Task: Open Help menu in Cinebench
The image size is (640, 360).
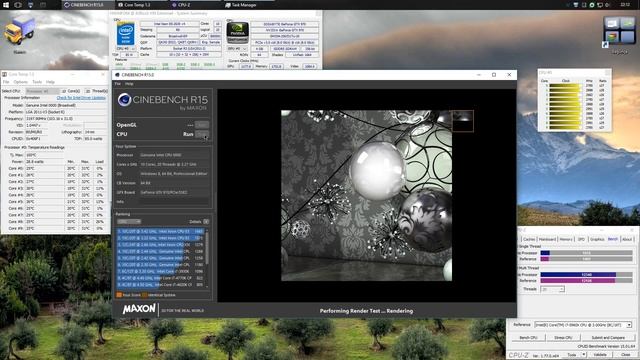Action: click(x=129, y=84)
